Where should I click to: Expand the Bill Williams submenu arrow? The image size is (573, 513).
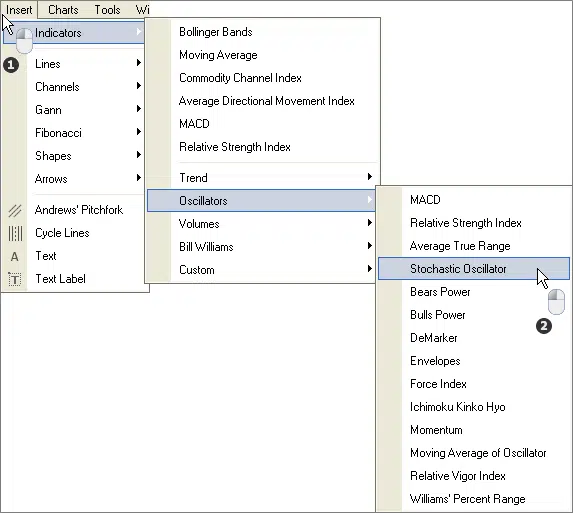(x=369, y=246)
